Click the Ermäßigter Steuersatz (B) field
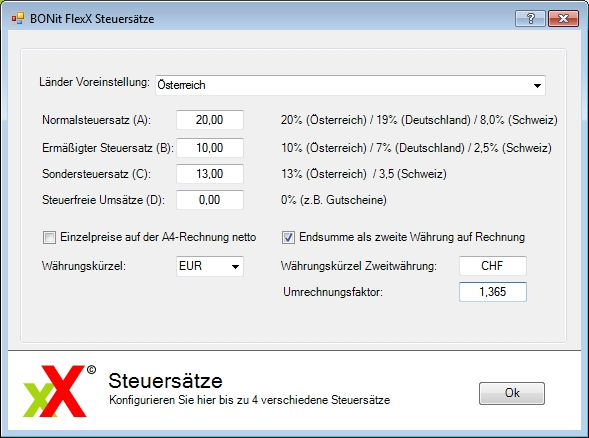 [210, 148]
